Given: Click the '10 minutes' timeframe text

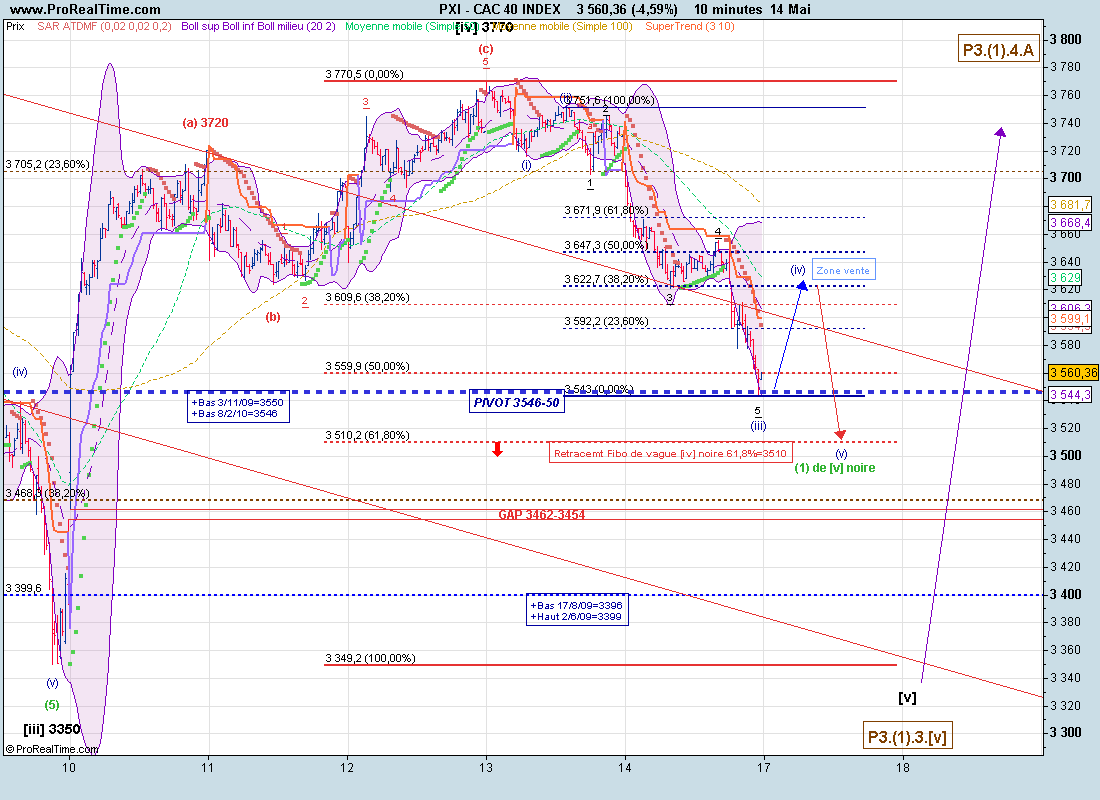Looking at the screenshot, I should (x=728, y=9).
